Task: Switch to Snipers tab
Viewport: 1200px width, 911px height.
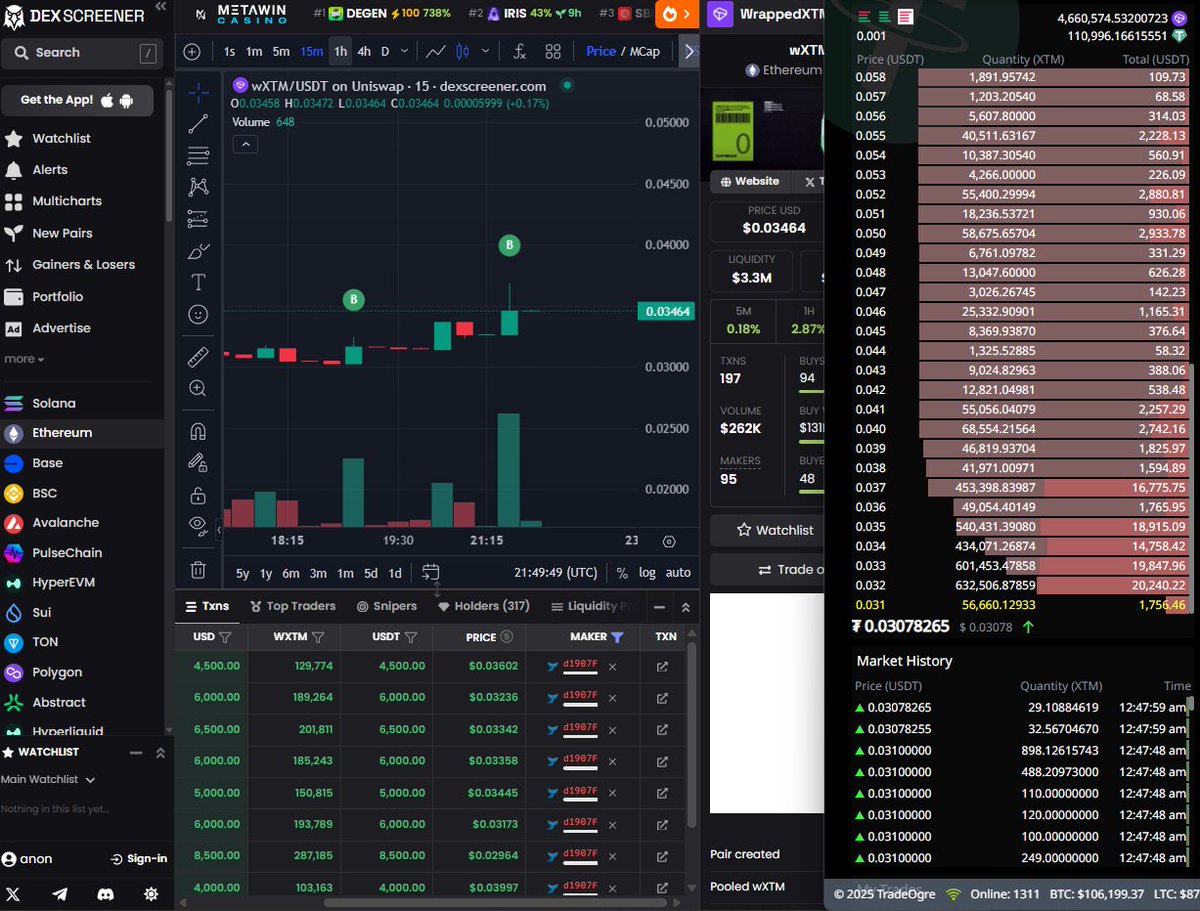Action: (387, 606)
